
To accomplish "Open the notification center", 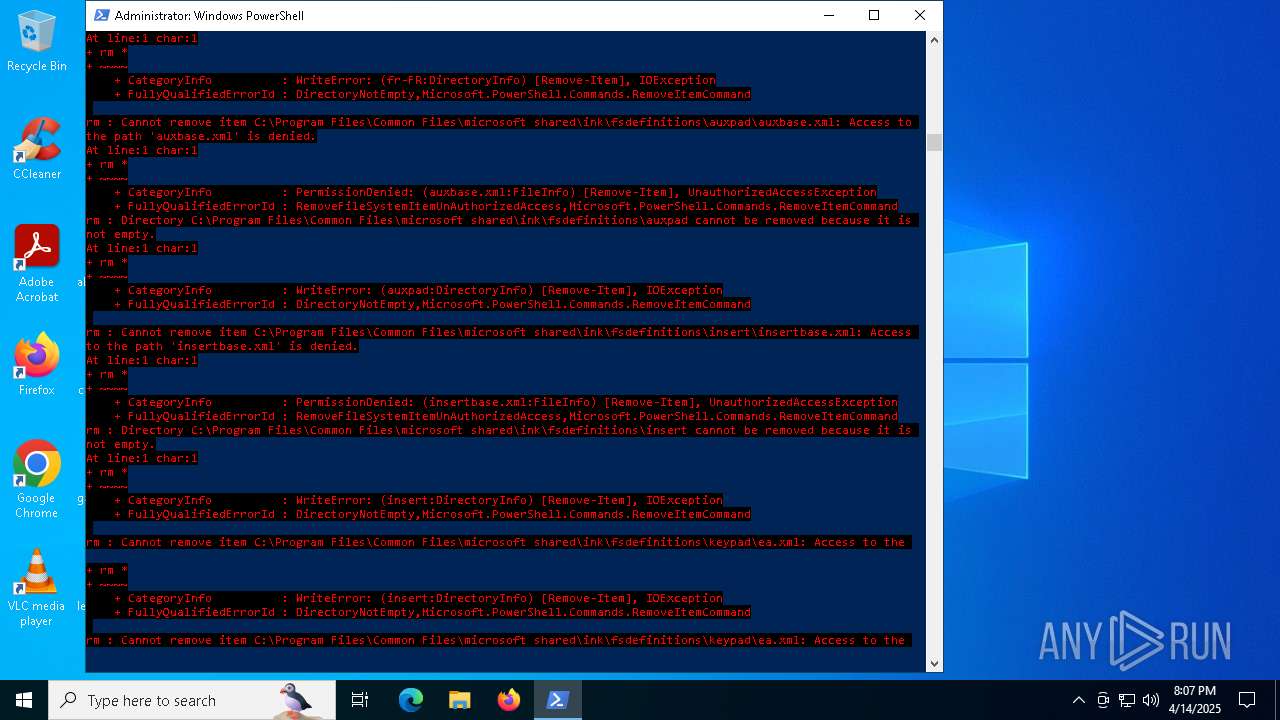I will [x=1247, y=700].
